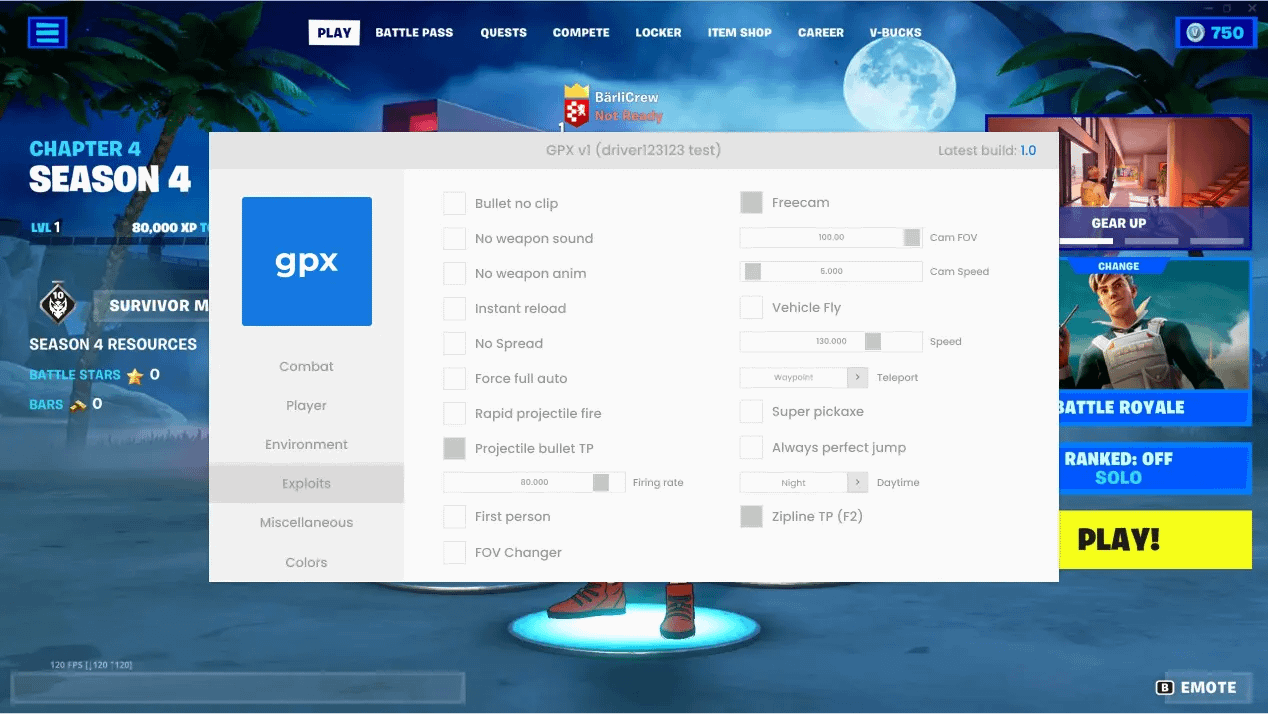Click the B button Emote icon
The image size is (1268, 714).
pos(1165,688)
